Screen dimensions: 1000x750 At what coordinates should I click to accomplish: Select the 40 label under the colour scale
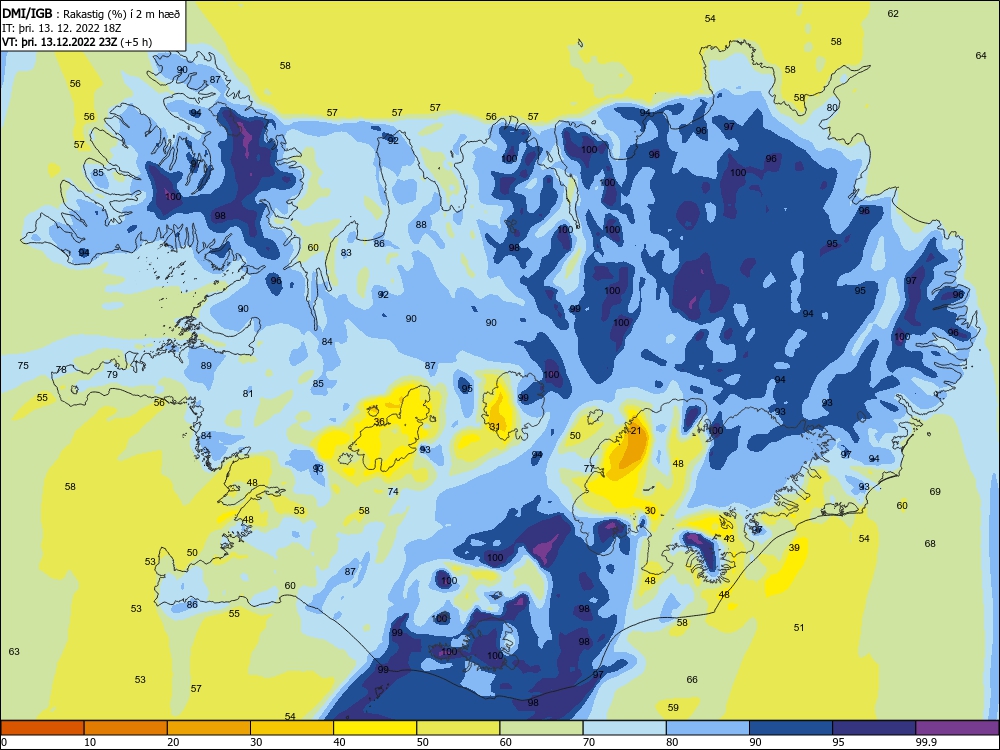click(x=339, y=742)
